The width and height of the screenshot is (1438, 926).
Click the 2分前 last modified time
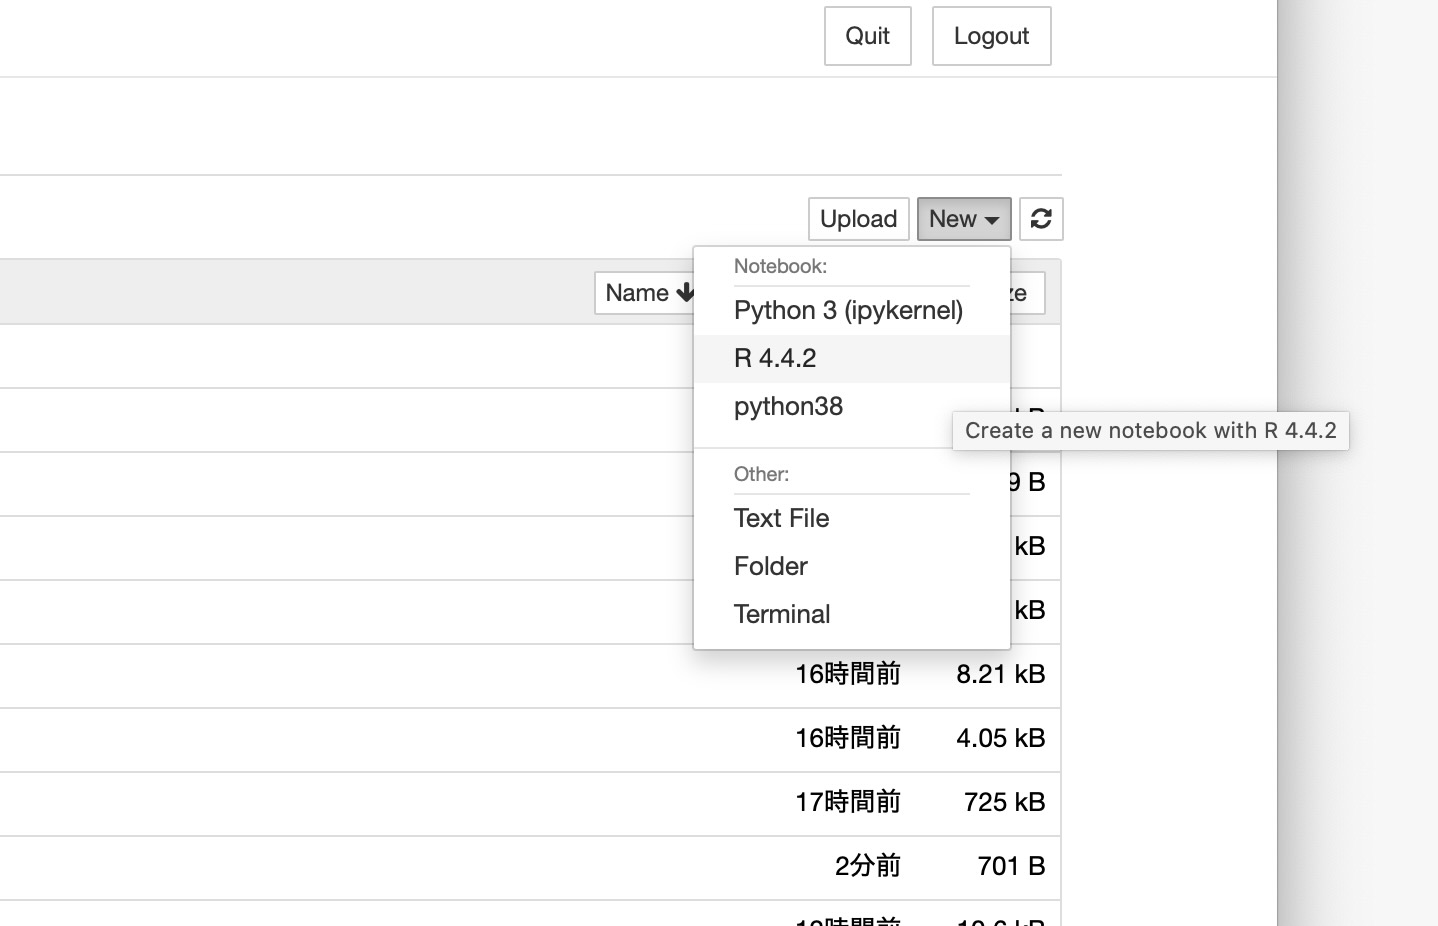point(867,867)
